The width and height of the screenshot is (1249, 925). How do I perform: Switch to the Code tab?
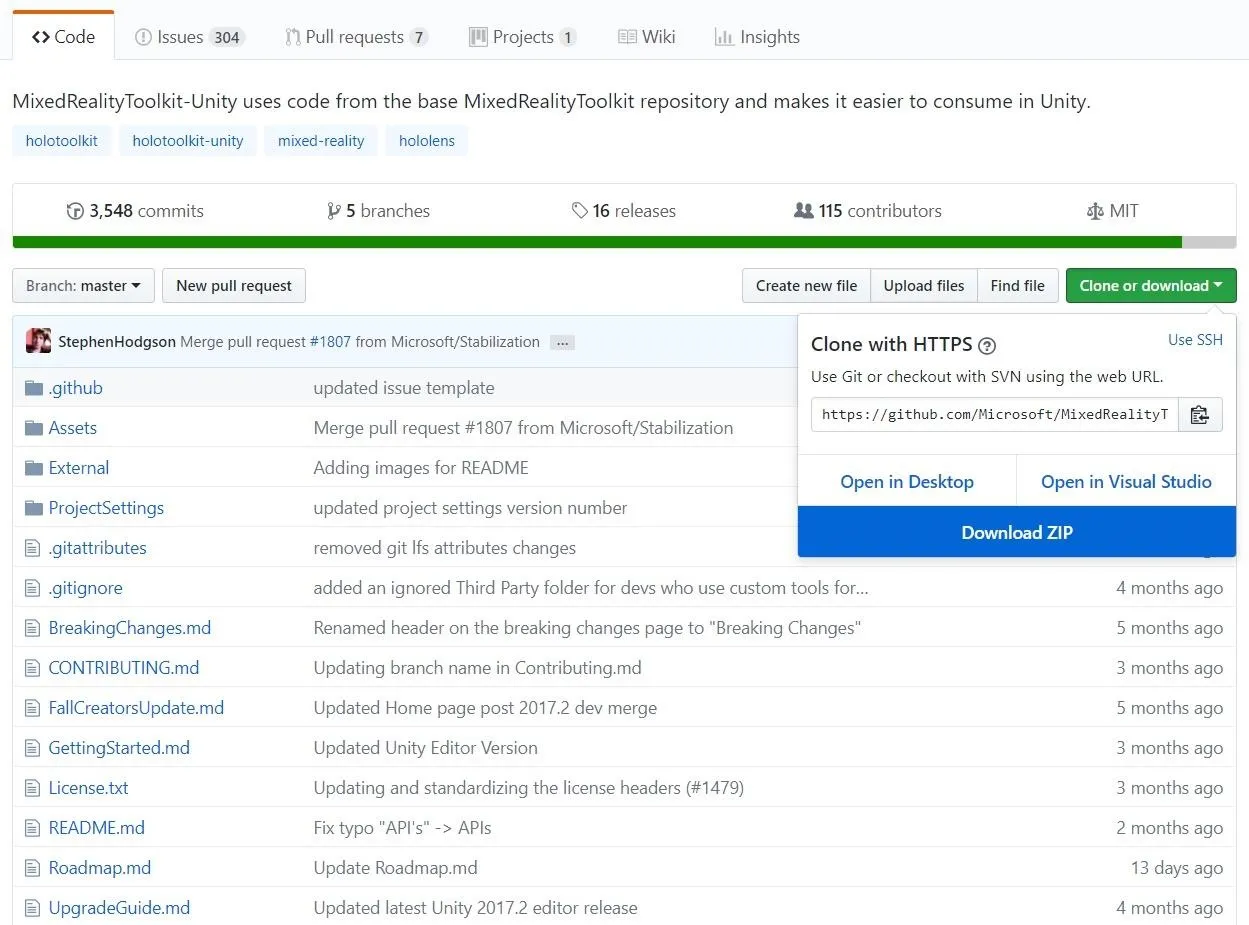63,37
